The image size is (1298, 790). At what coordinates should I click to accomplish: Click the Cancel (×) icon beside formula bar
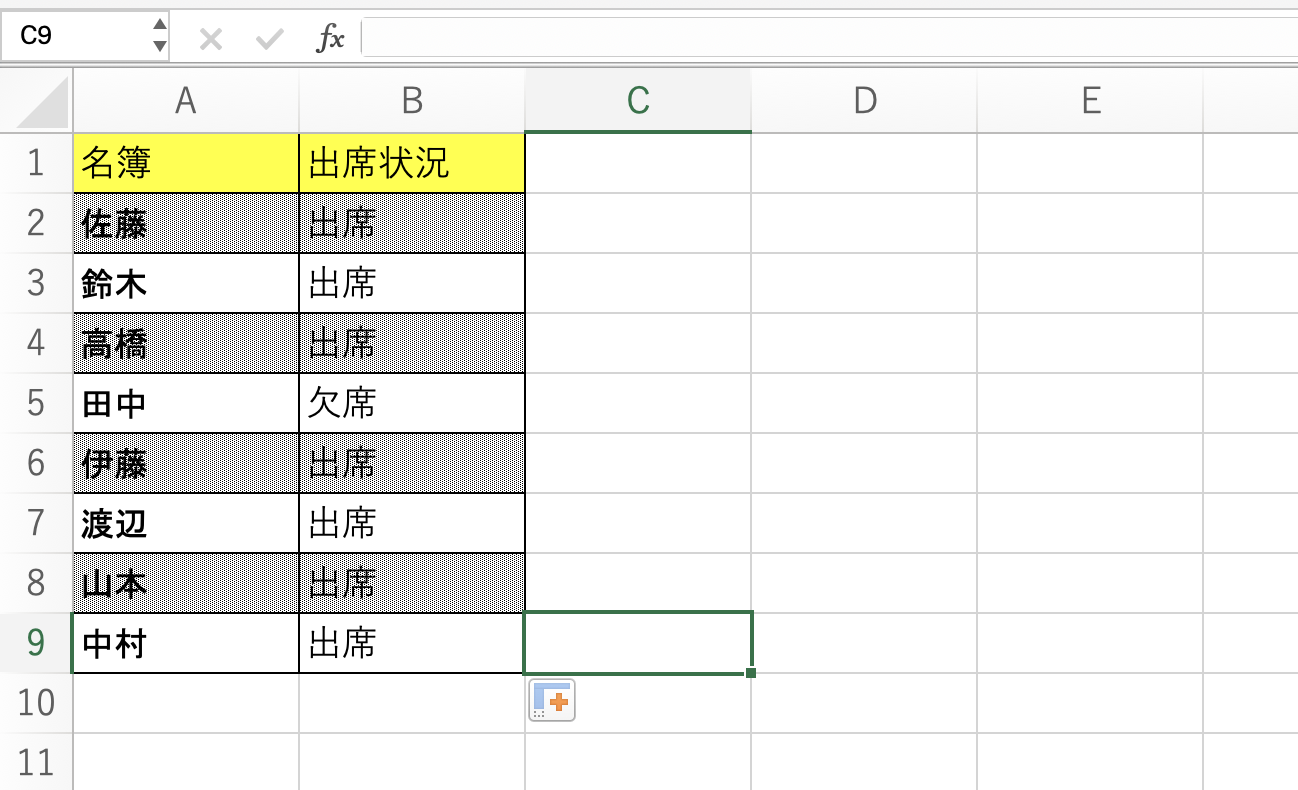[210, 37]
